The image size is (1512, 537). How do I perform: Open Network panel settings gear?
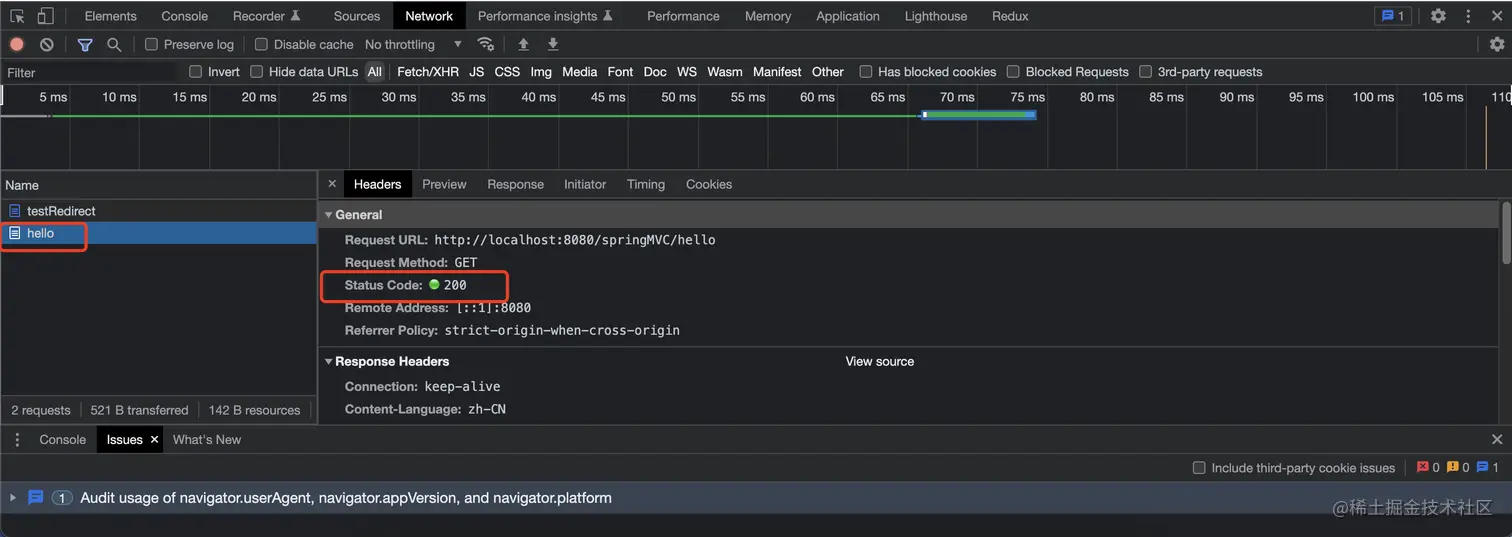coord(1497,44)
